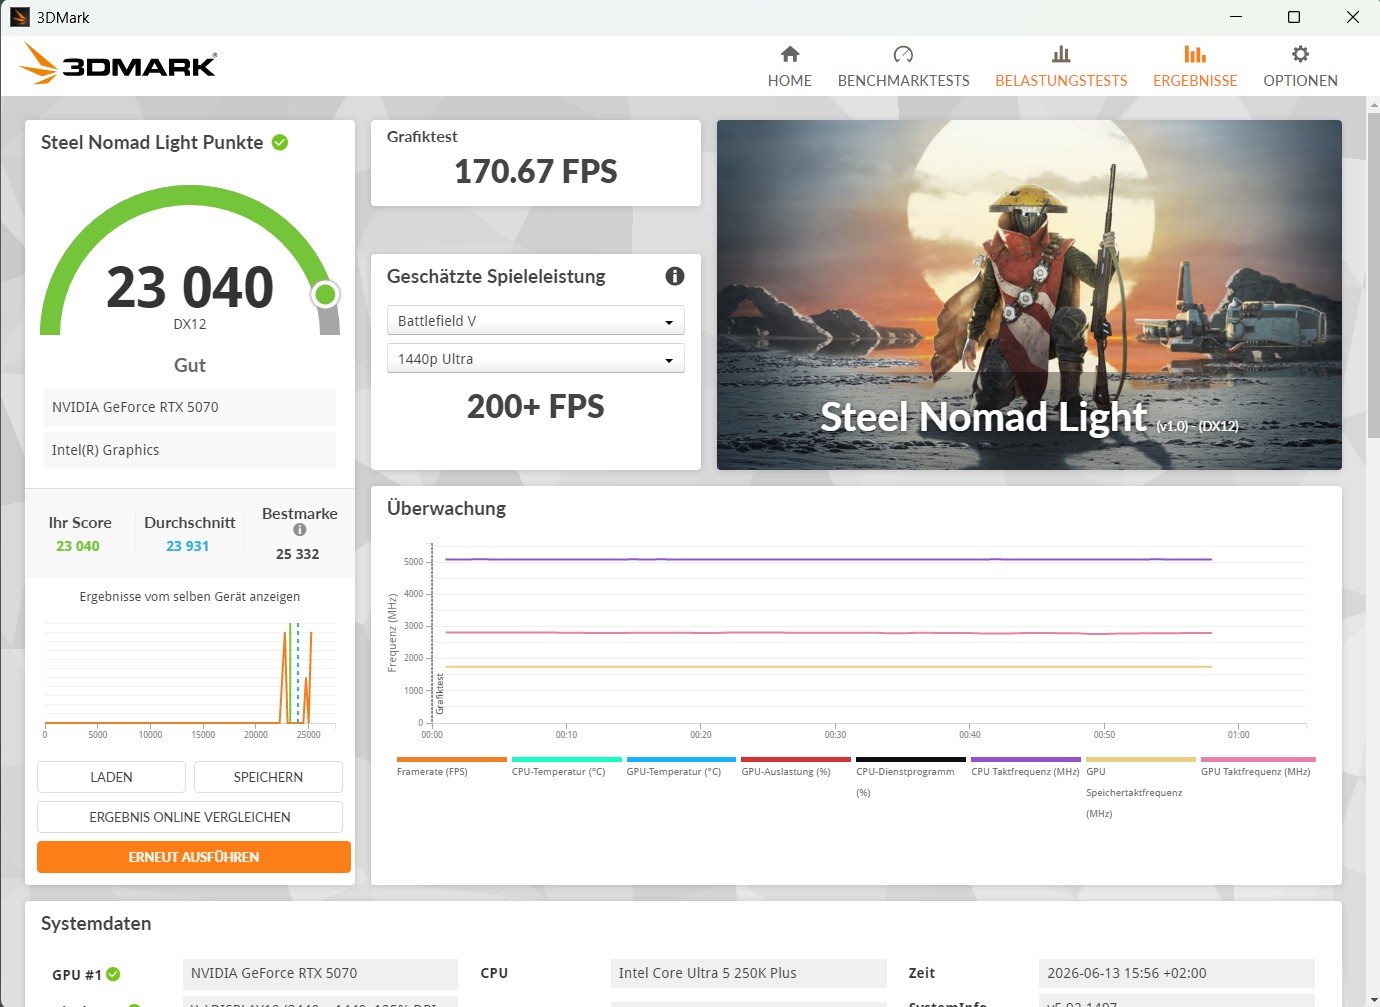Click ERGEBNIS ONLINE VERGLEICHEN
Screen dimensions: 1380x1007
pyautogui.click(x=190, y=817)
